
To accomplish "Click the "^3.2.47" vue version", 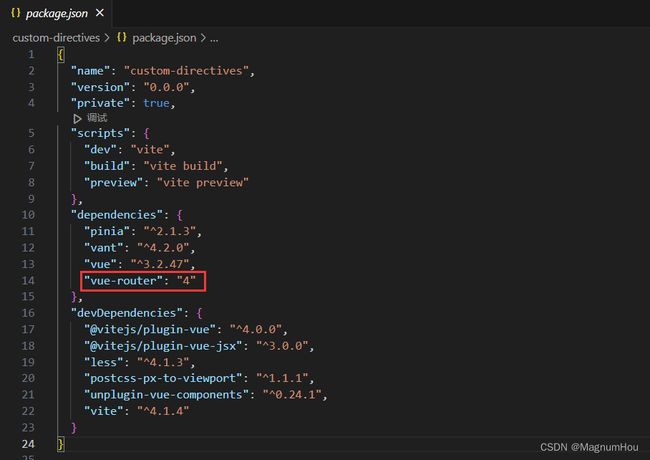I will point(160,264).
